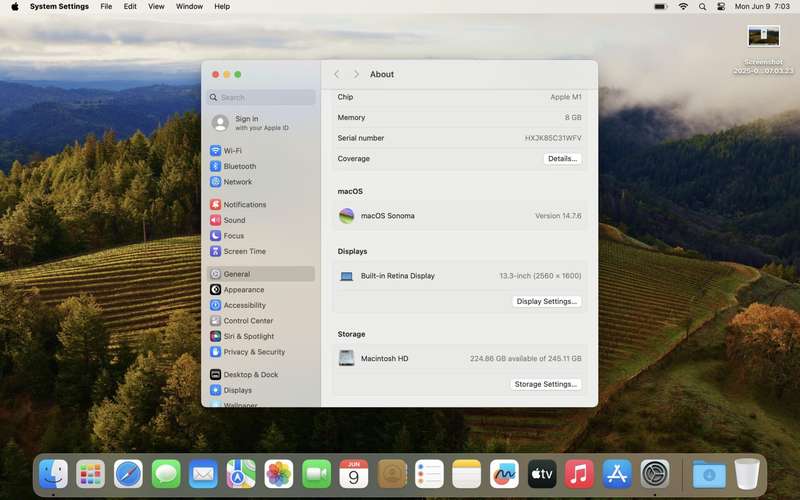Open Wi-Fi settings in sidebar
800x500 pixels.
point(261,151)
